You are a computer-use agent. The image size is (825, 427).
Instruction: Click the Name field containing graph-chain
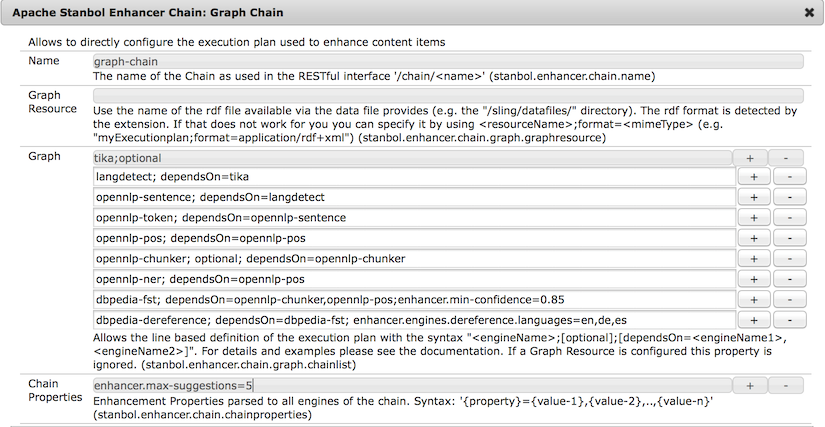point(447,61)
